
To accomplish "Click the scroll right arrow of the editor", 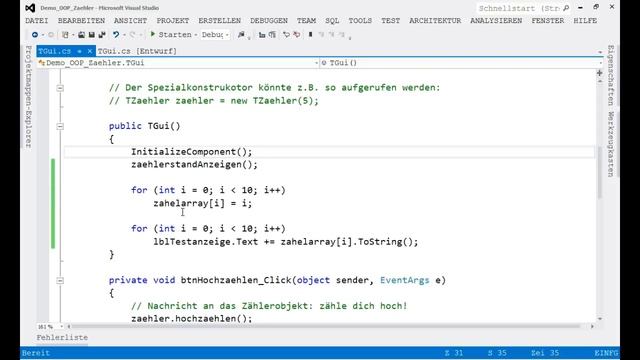I will [592, 327].
